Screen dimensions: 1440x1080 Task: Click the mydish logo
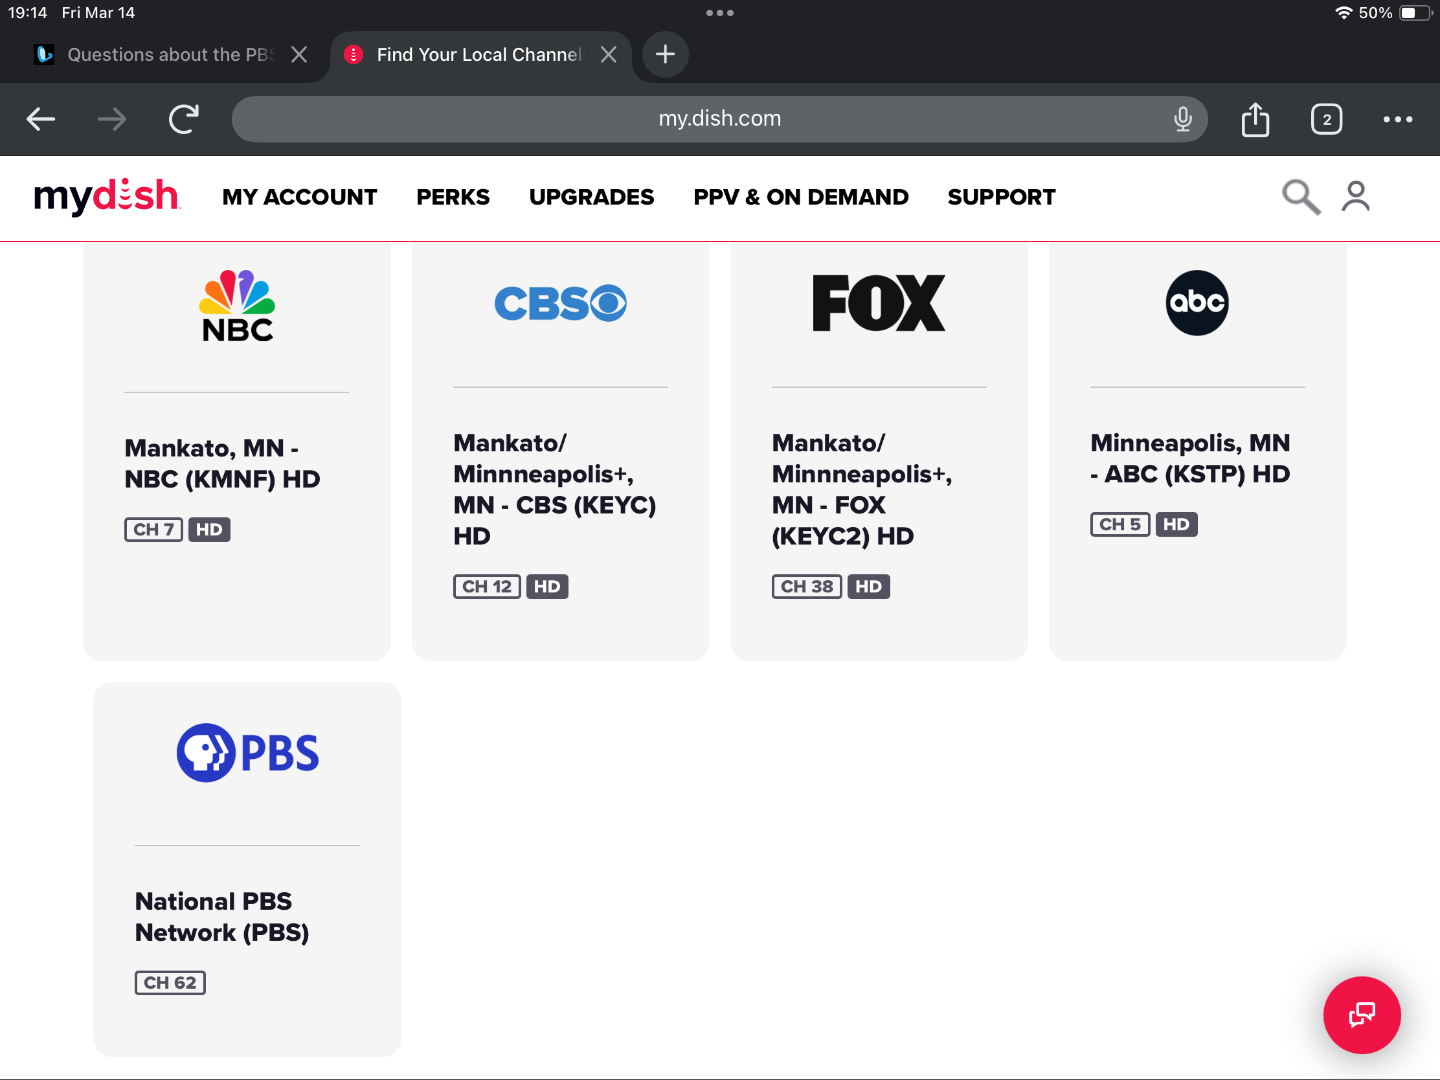[x=106, y=197]
